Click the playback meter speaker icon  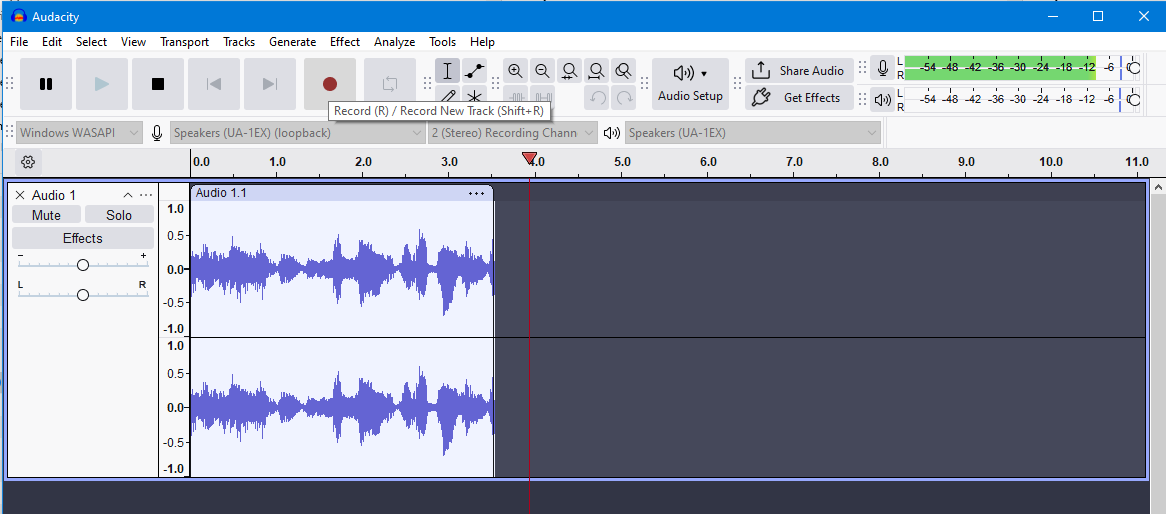coord(883,99)
